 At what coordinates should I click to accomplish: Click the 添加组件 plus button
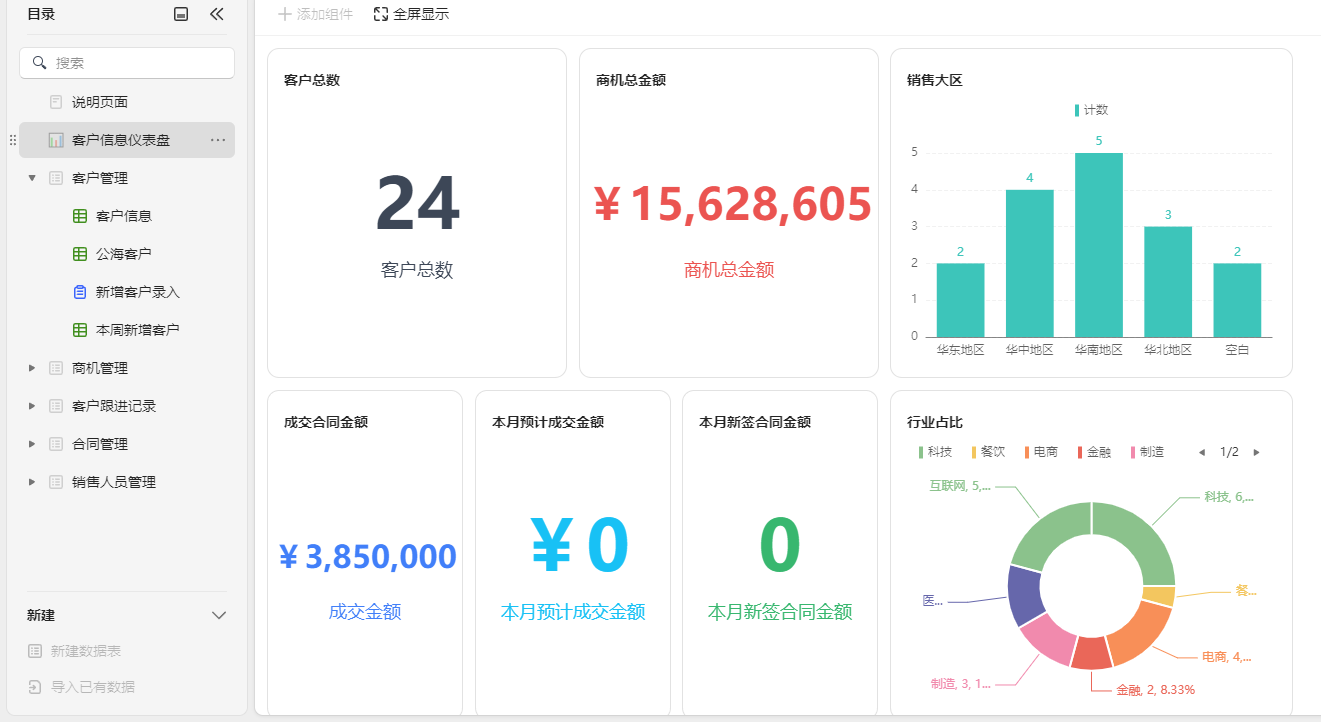coord(285,14)
